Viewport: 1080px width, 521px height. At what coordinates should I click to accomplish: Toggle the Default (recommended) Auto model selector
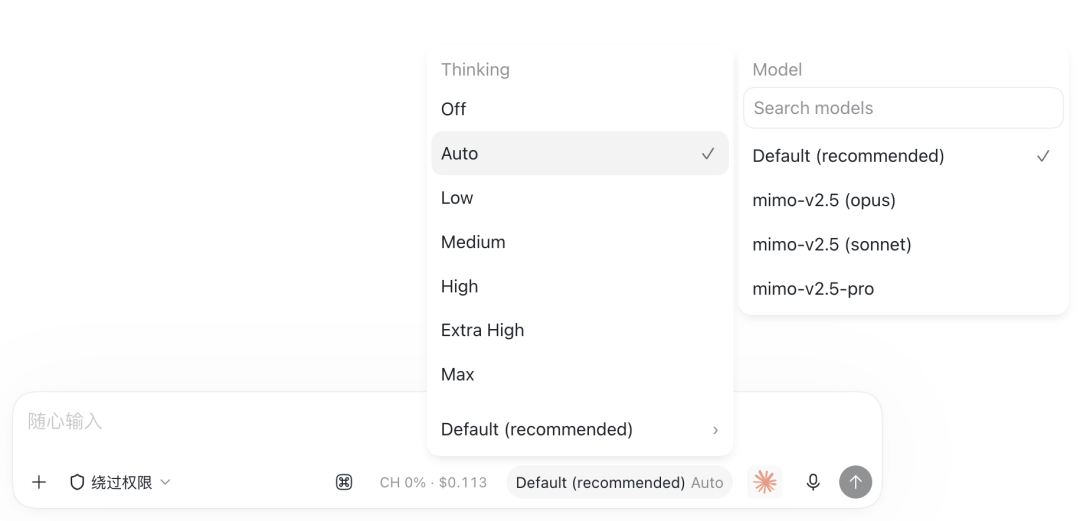click(x=619, y=482)
